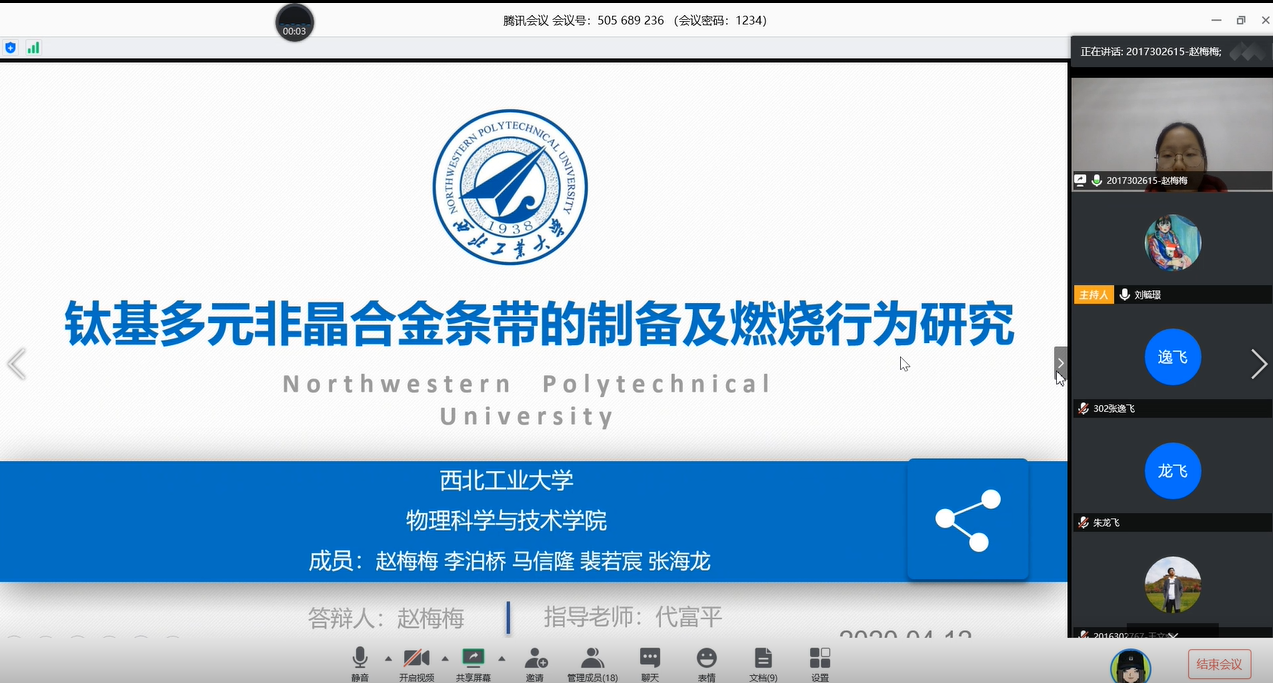
Task: Expand share options arrow beside 共享屏幕
Action: [x=501, y=658]
